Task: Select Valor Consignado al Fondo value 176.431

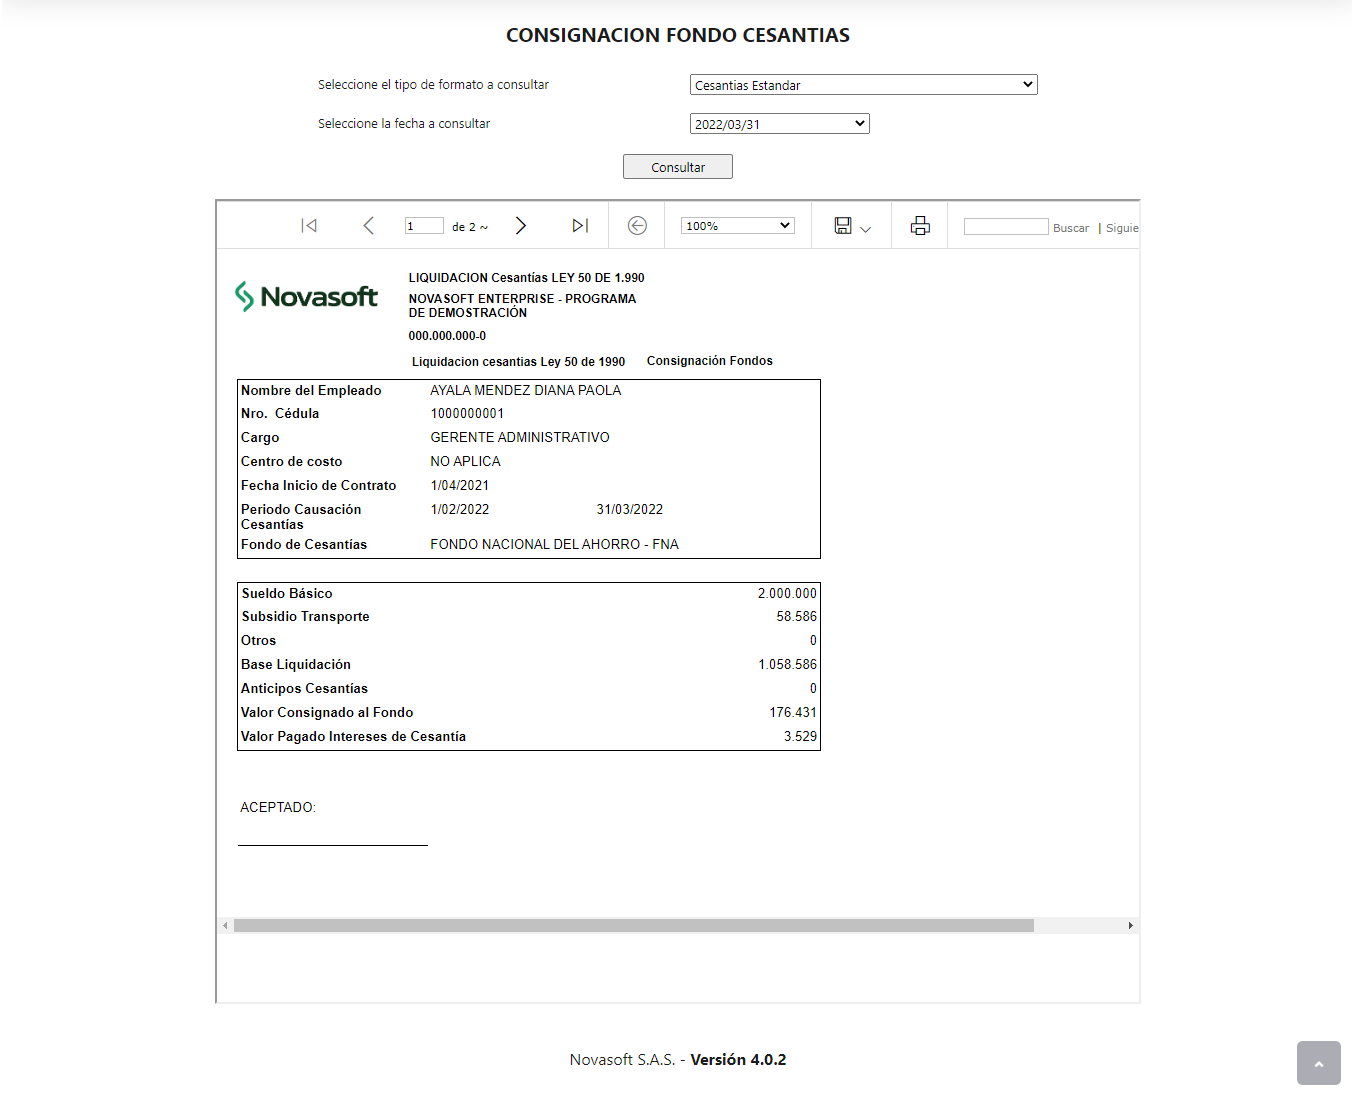Action: (793, 712)
